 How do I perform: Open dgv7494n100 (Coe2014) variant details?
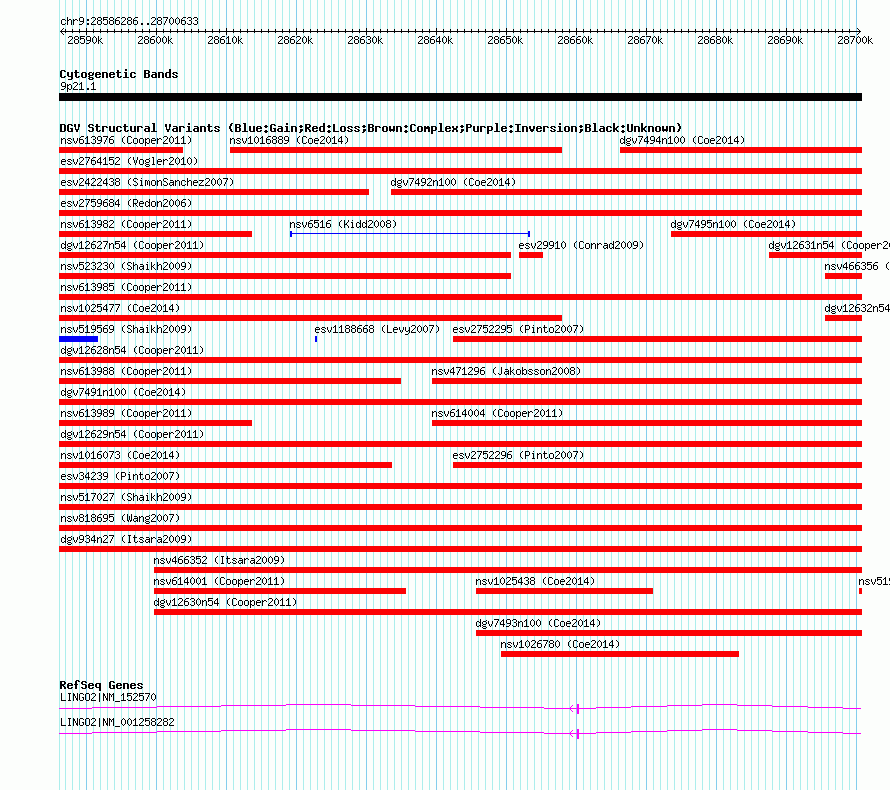pos(682,140)
